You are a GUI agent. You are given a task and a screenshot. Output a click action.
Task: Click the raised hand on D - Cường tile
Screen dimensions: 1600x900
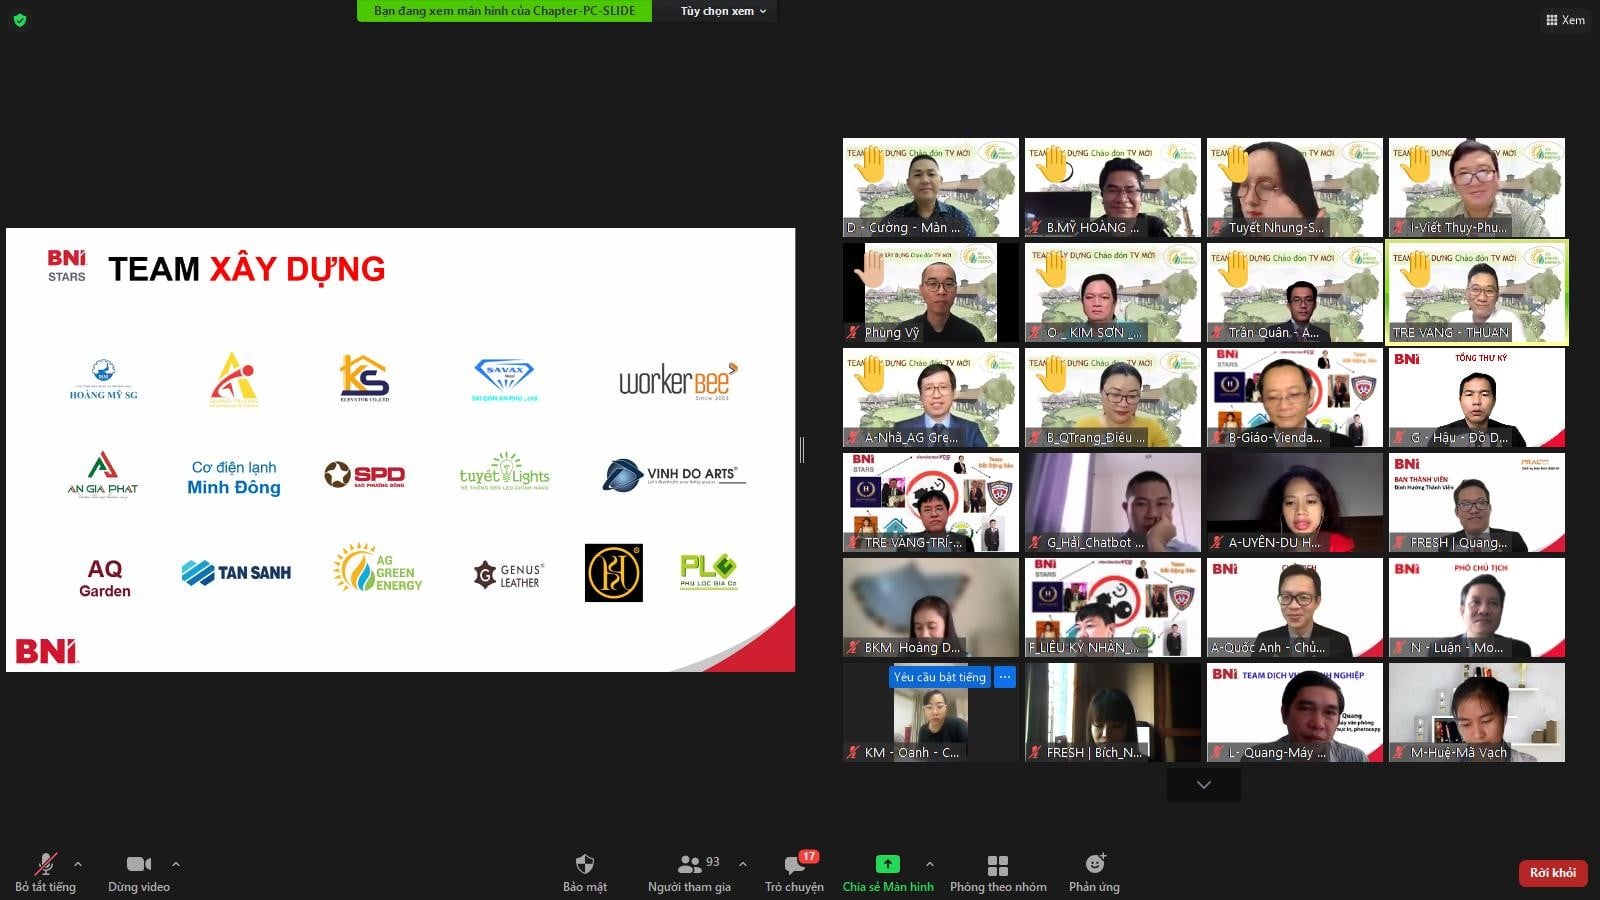click(871, 165)
